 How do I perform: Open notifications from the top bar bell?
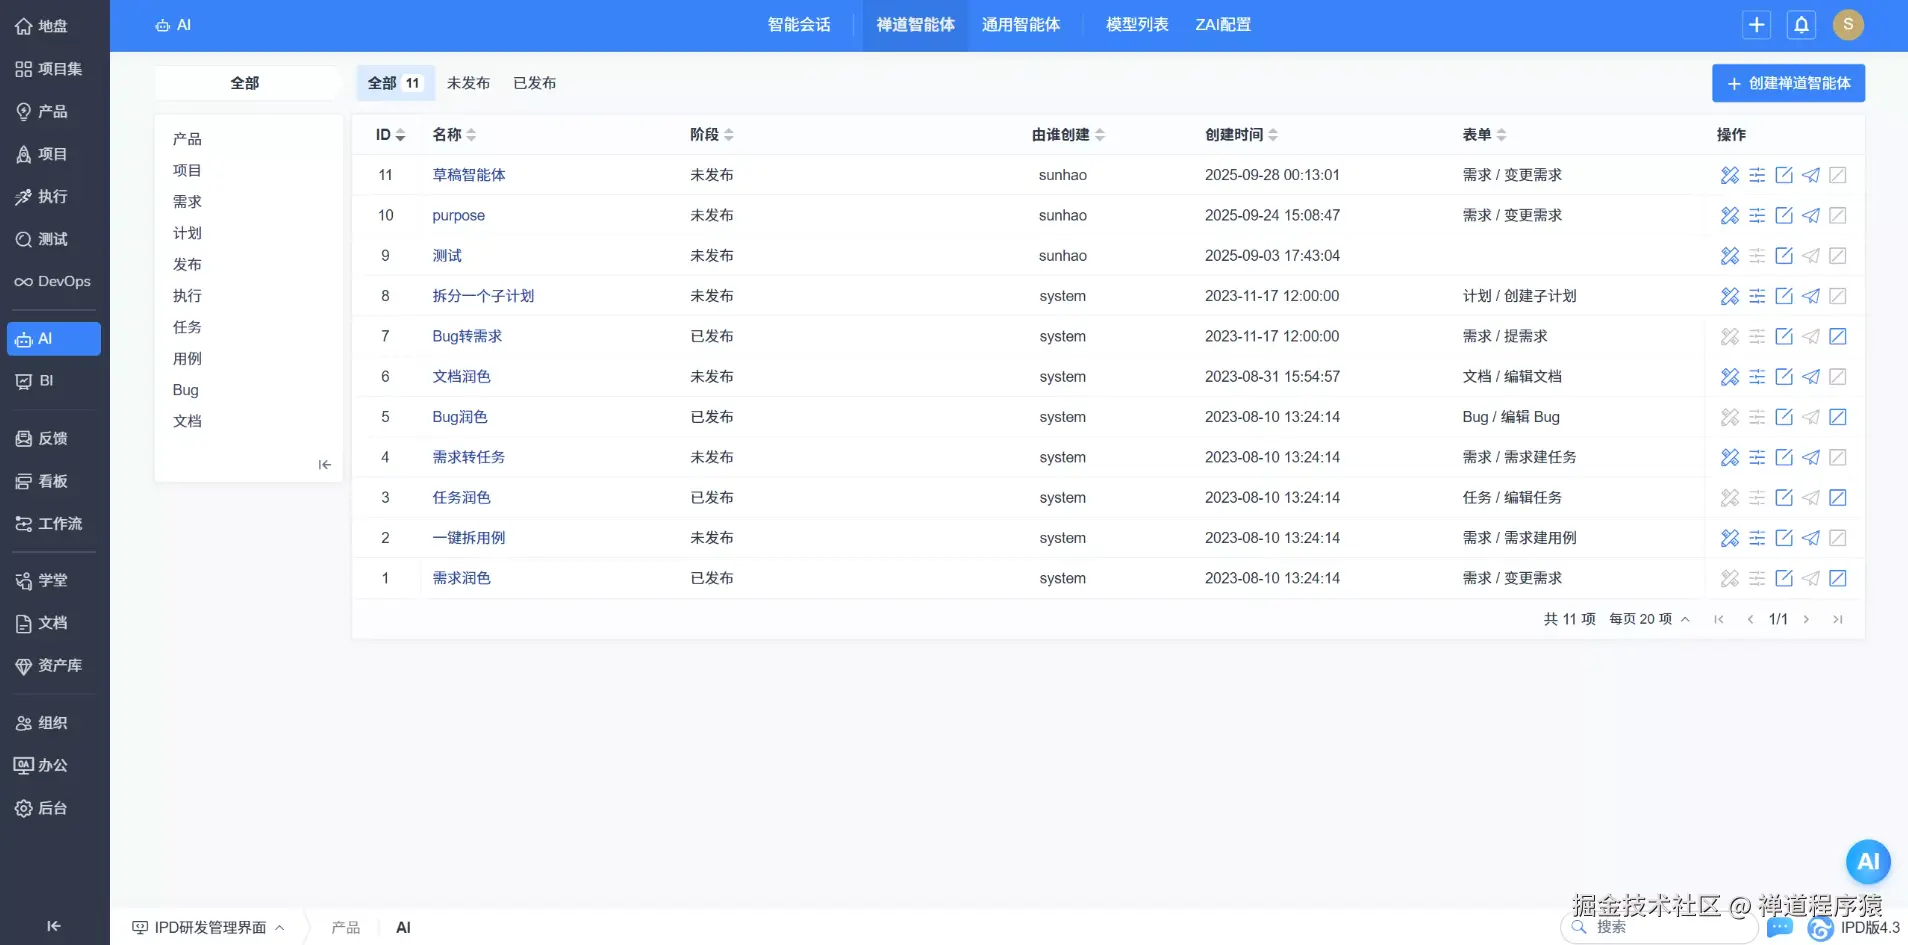[1801, 24]
